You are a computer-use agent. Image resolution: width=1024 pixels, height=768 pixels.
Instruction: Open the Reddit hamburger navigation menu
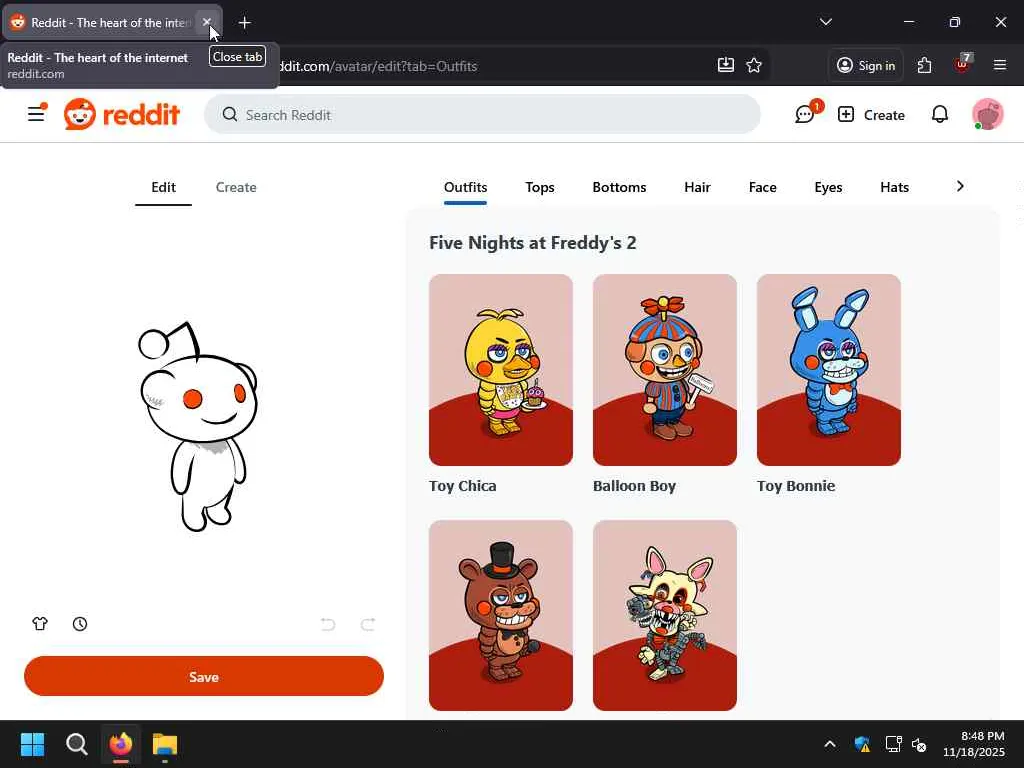coord(36,114)
